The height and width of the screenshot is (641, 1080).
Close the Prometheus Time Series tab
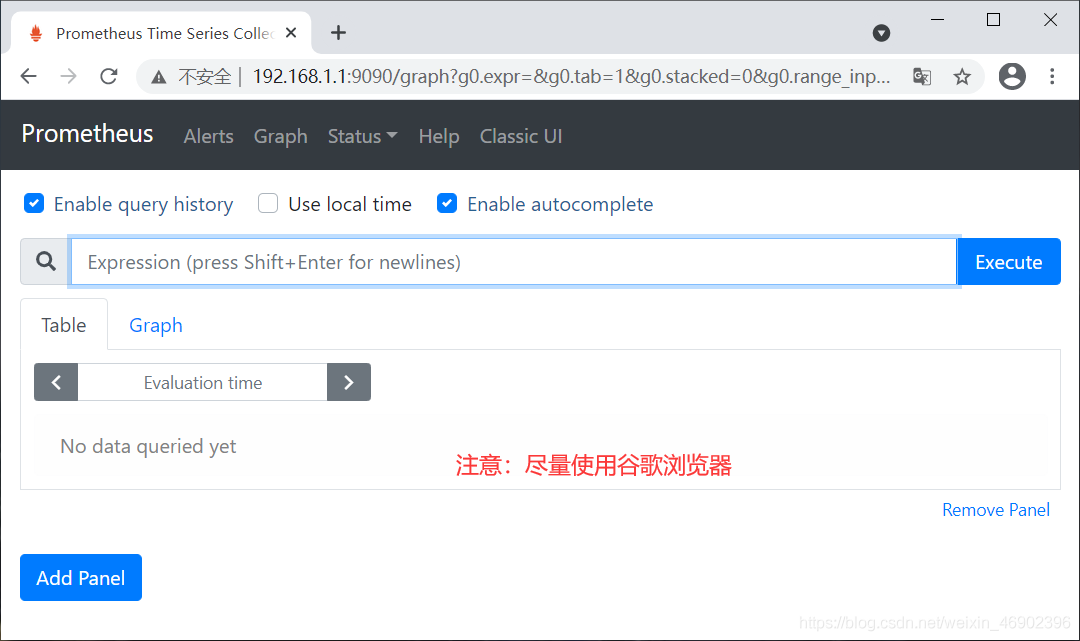click(x=291, y=32)
